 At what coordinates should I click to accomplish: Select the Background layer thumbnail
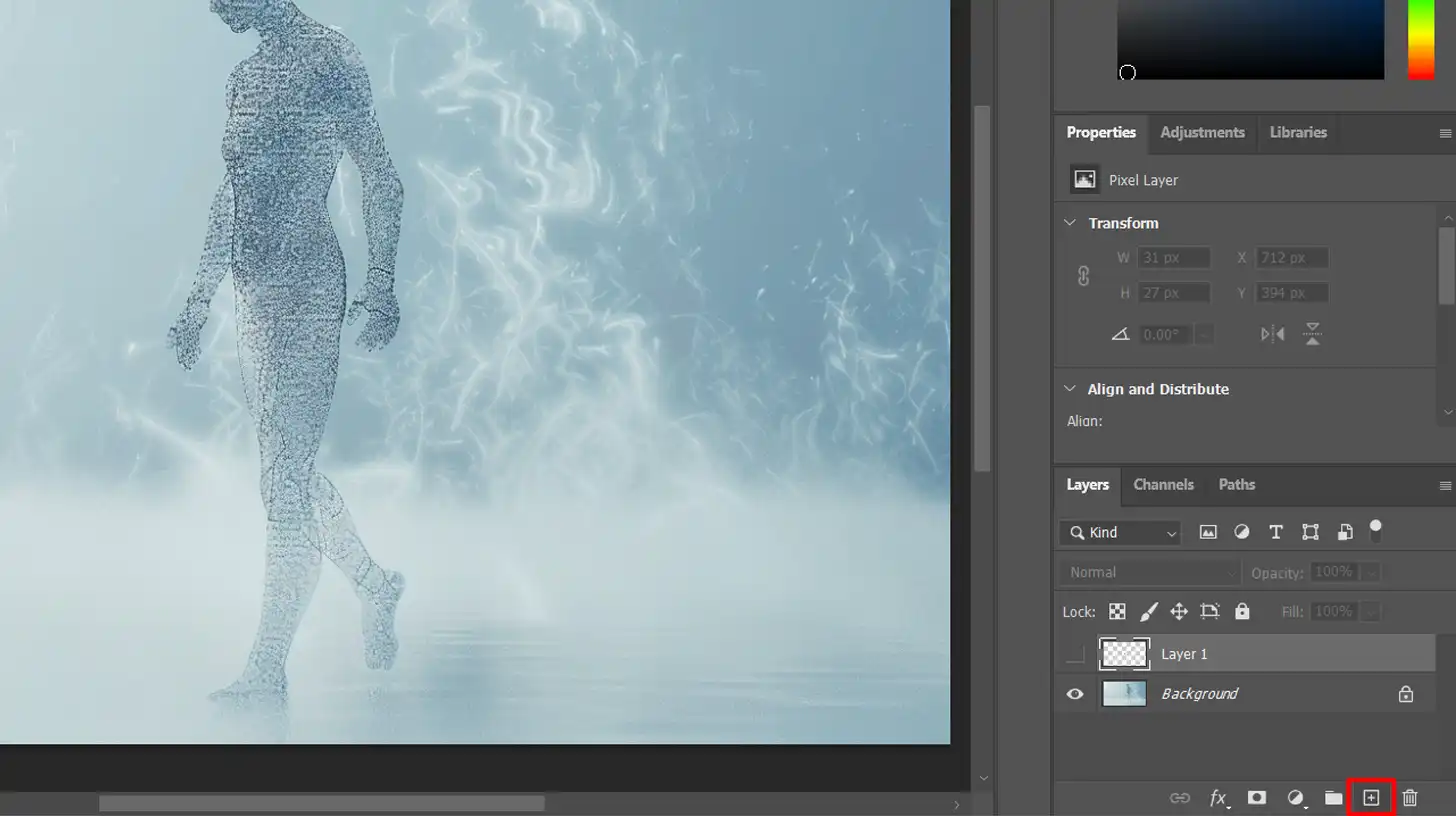click(x=1124, y=694)
